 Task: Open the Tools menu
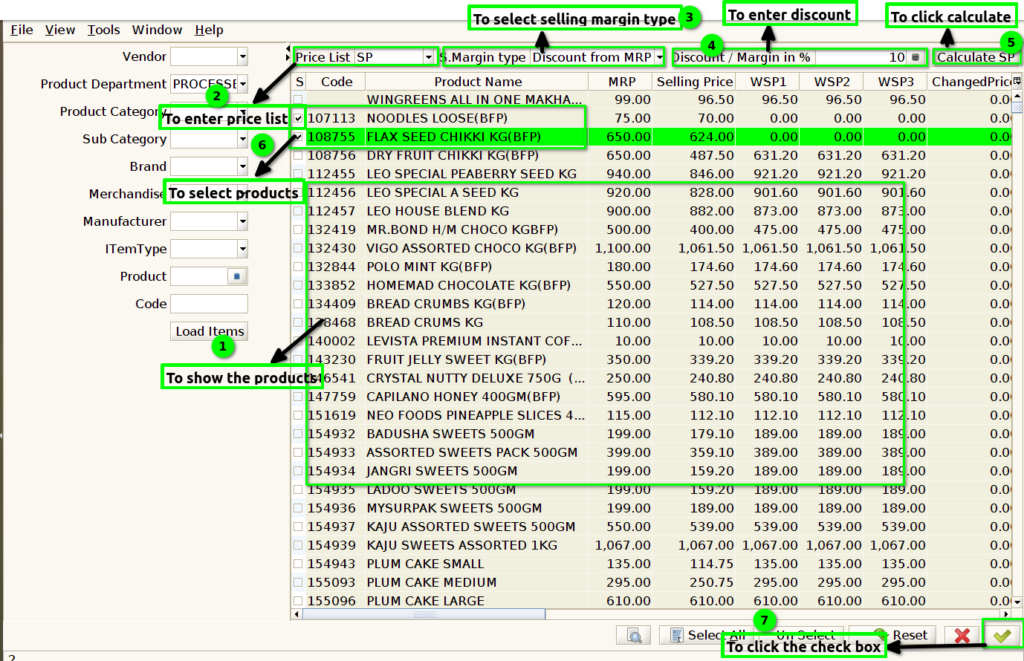click(104, 30)
